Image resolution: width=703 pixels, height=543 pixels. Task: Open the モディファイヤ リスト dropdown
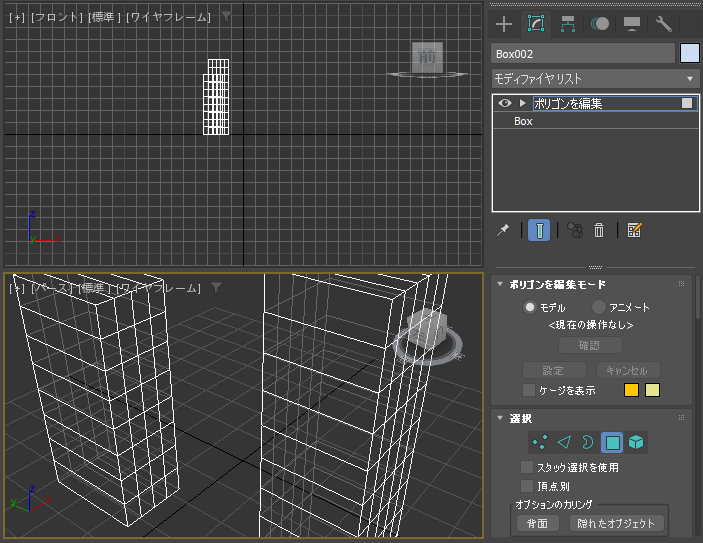pyautogui.click(x=595, y=79)
